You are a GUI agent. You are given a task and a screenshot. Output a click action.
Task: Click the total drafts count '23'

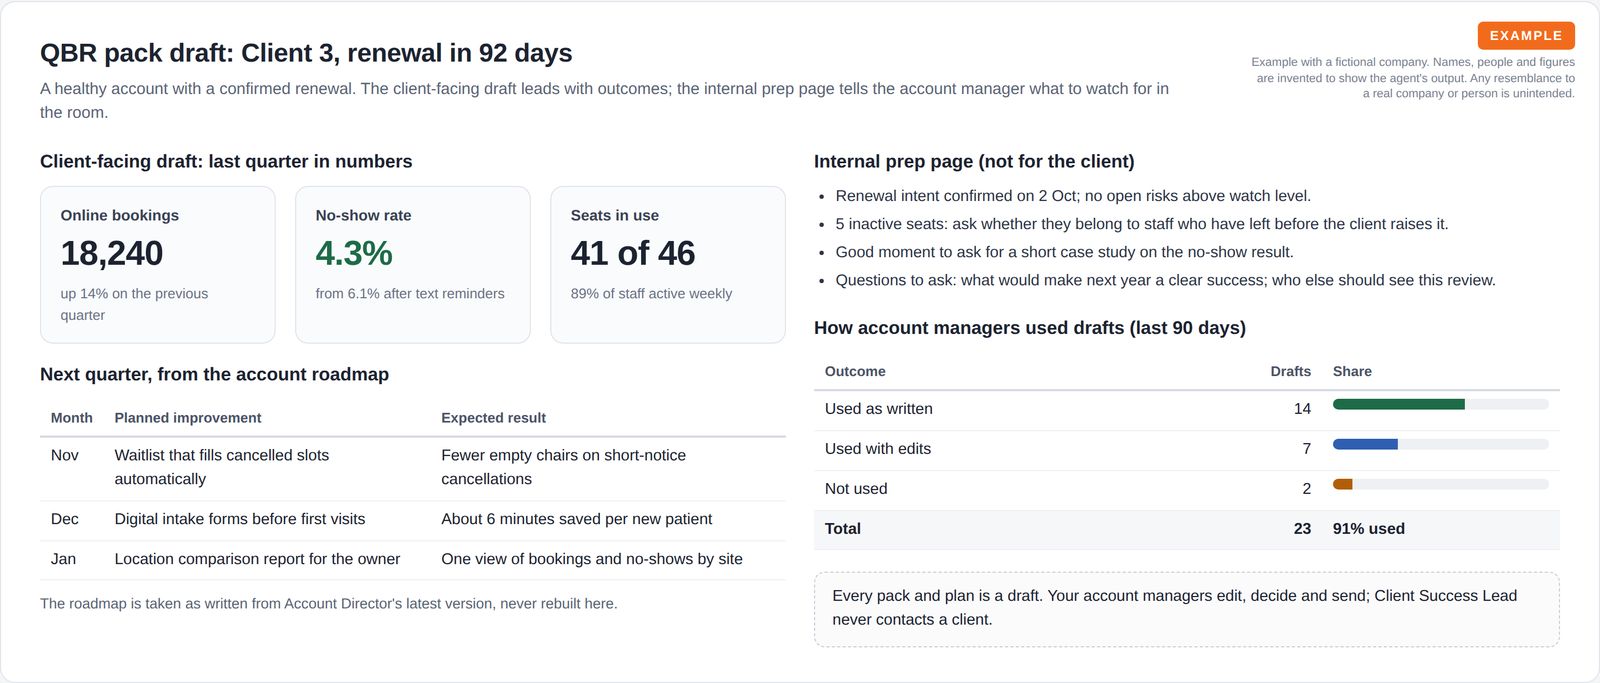pos(1302,529)
